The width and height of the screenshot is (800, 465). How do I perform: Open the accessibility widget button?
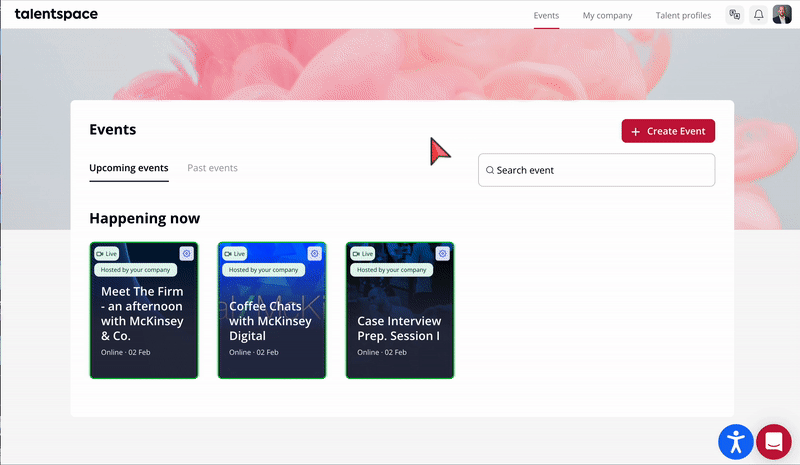point(736,442)
